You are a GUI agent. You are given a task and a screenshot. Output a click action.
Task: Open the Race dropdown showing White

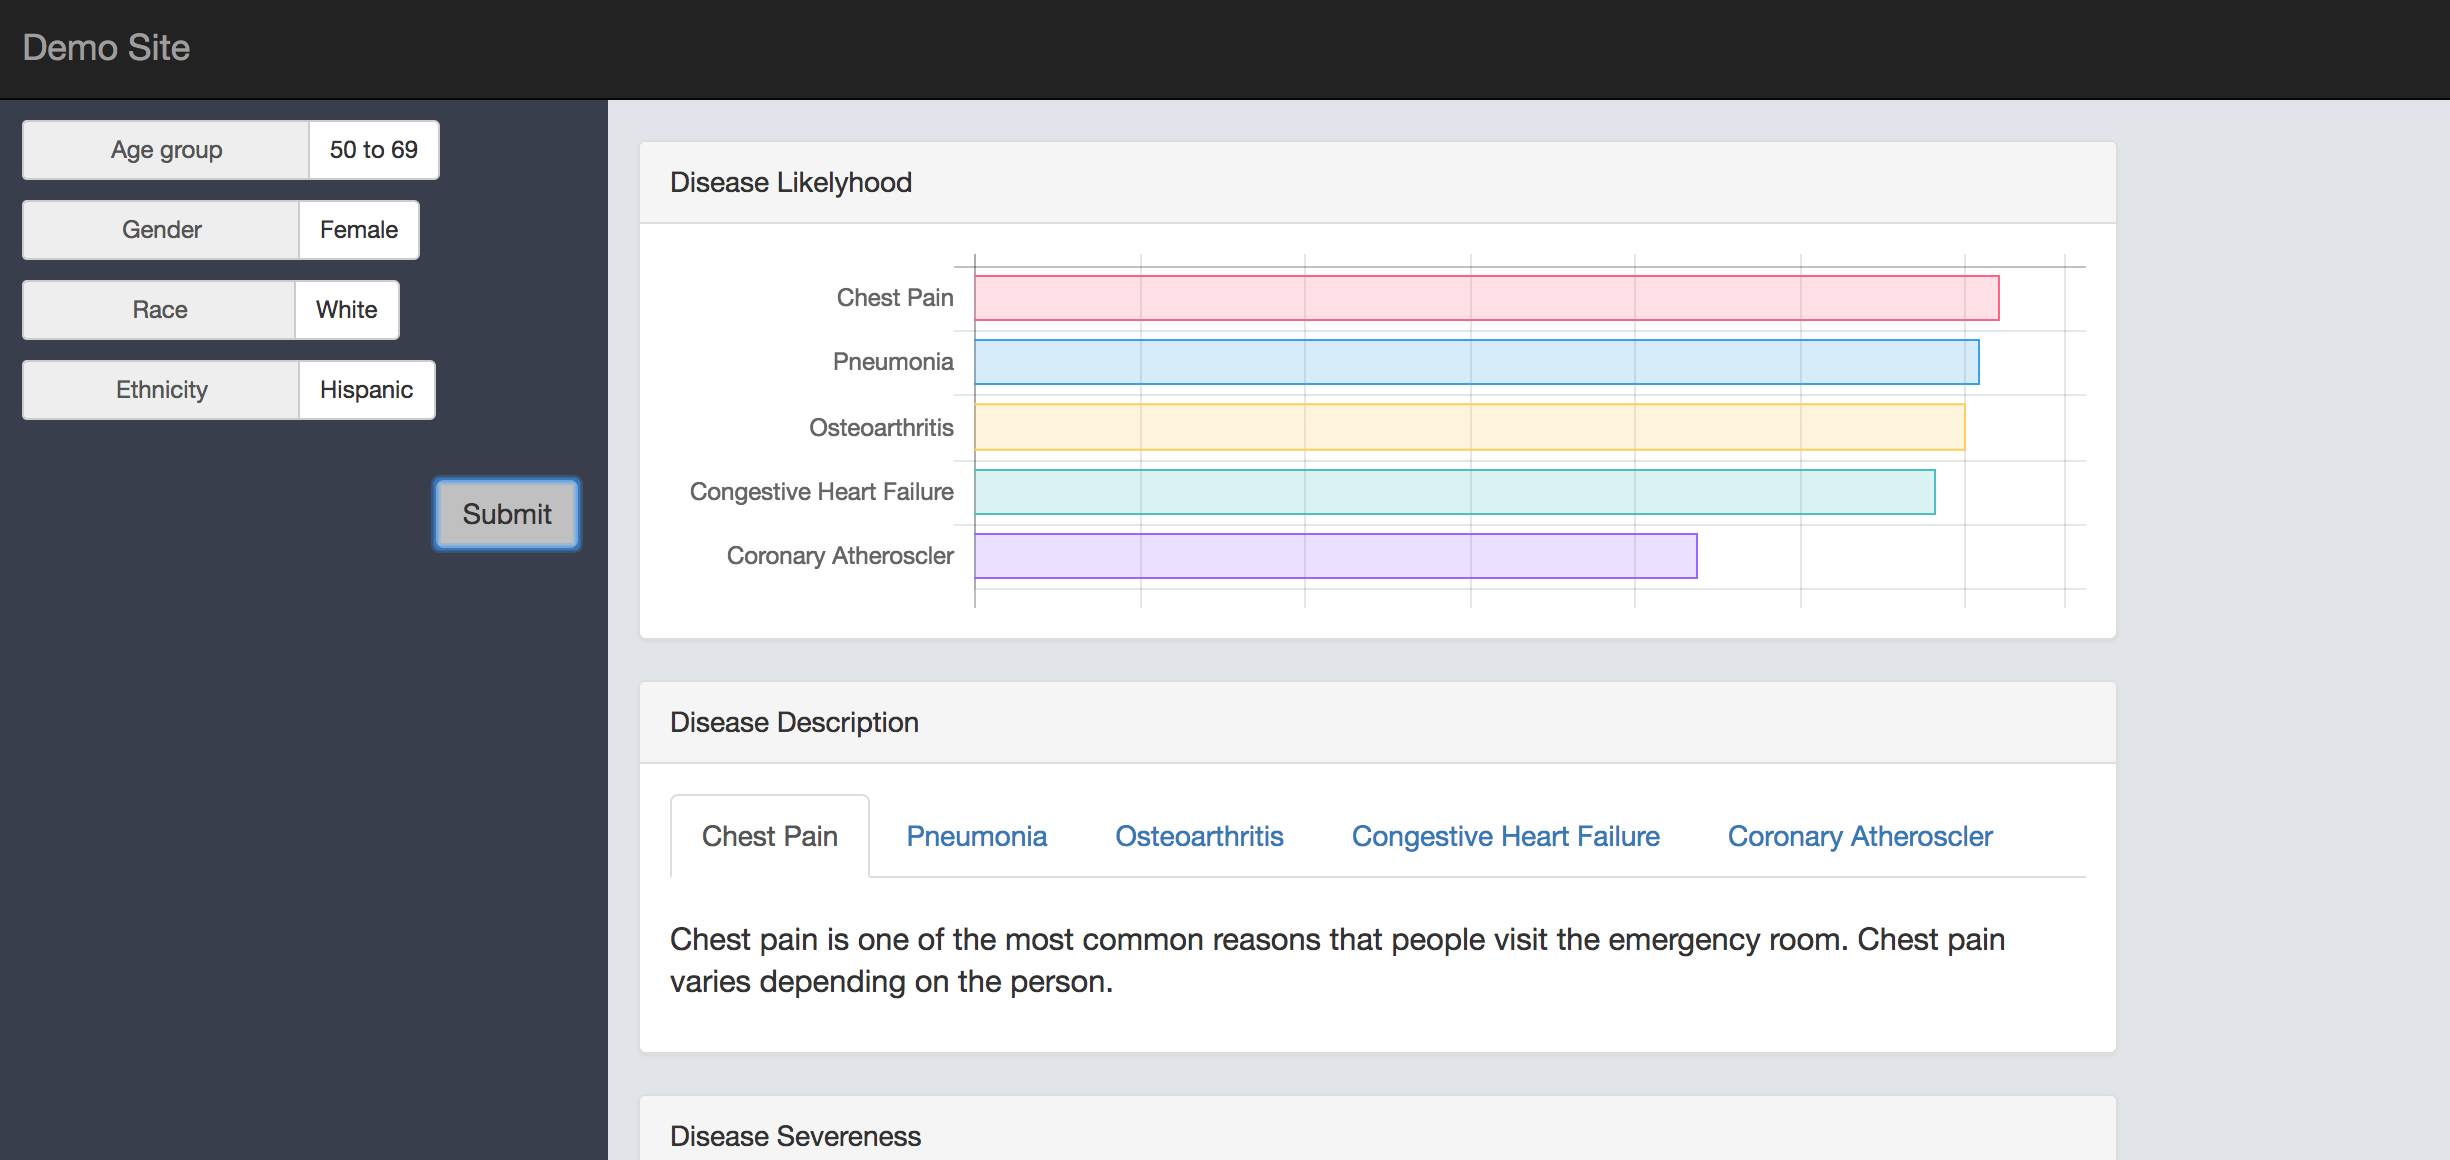click(x=346, y=310)
